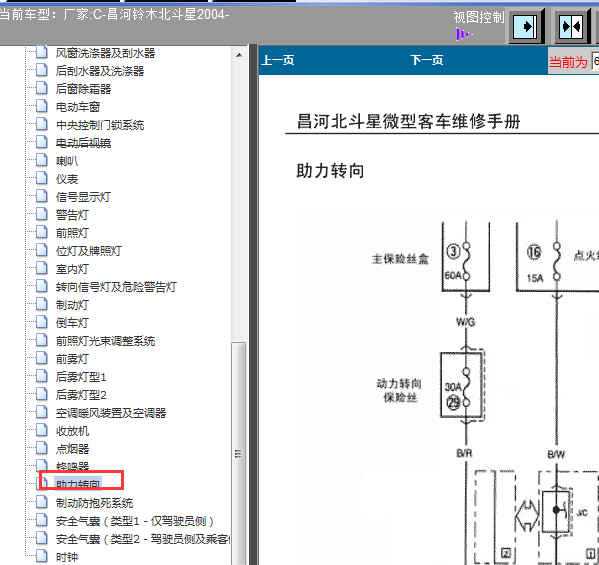Open 风窗洗涤器及刮水器 in the tree

[105, 53]
